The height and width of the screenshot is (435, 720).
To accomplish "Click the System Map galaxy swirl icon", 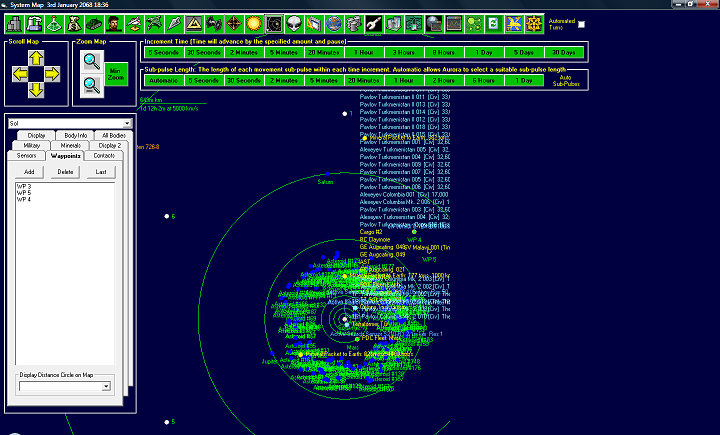I will pyautogui.click(x=274, y=24).
